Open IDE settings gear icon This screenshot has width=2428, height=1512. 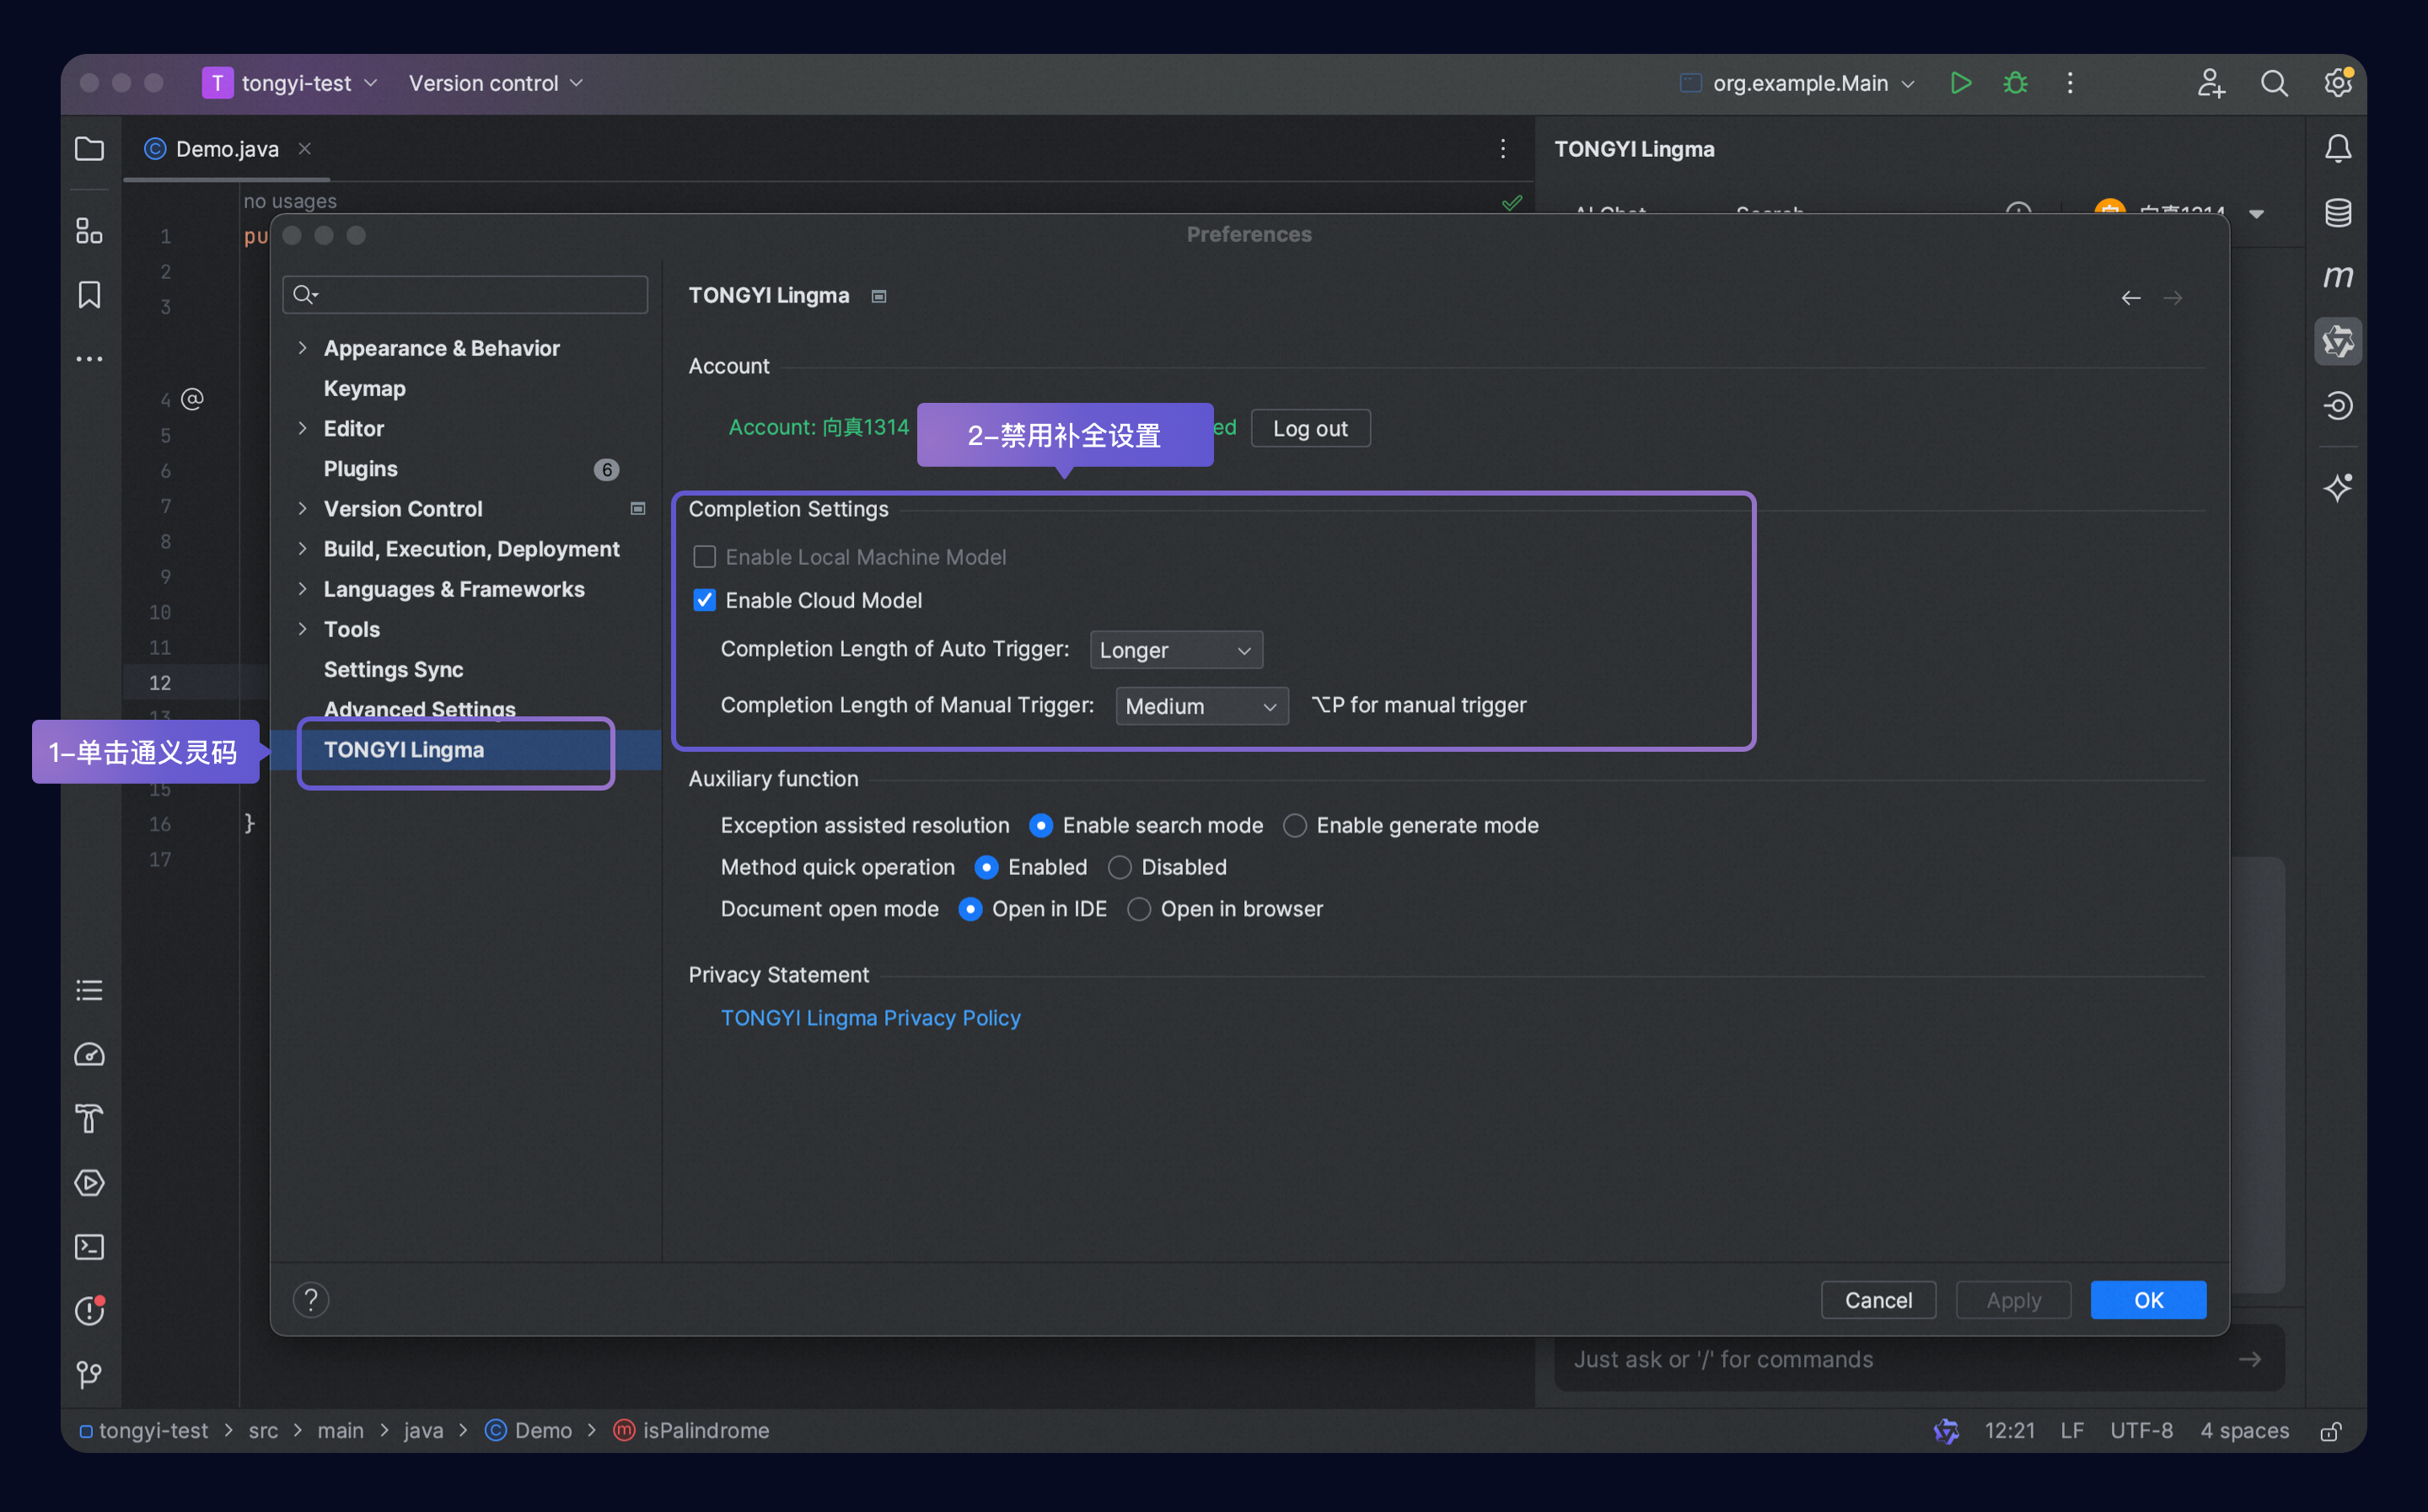click(x=2337, y=83)
